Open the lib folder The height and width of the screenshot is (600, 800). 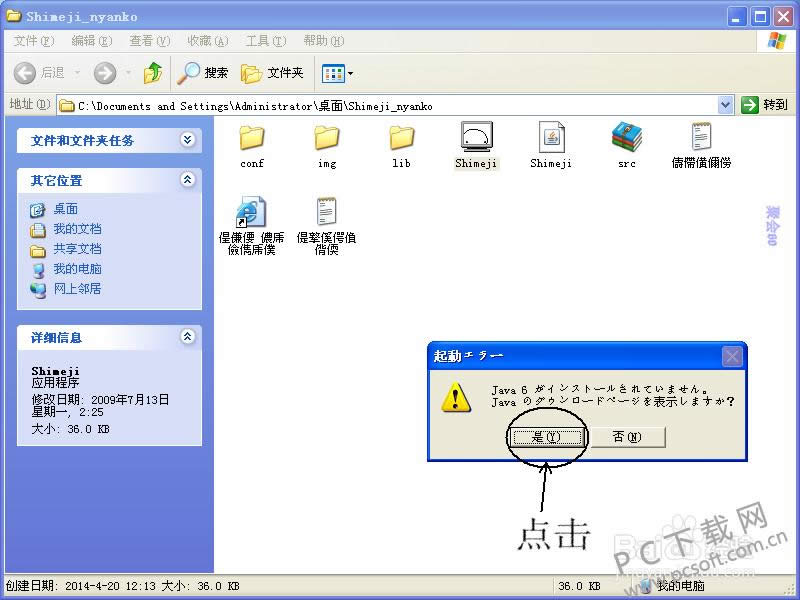point(401,138)
